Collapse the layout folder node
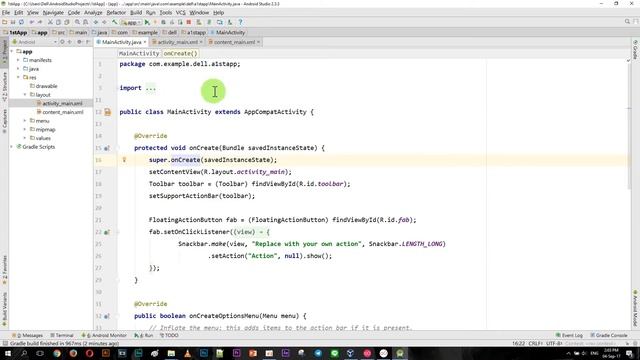This screenshot has width=640, height=360. pyautogui.click(x=25, y=95)
